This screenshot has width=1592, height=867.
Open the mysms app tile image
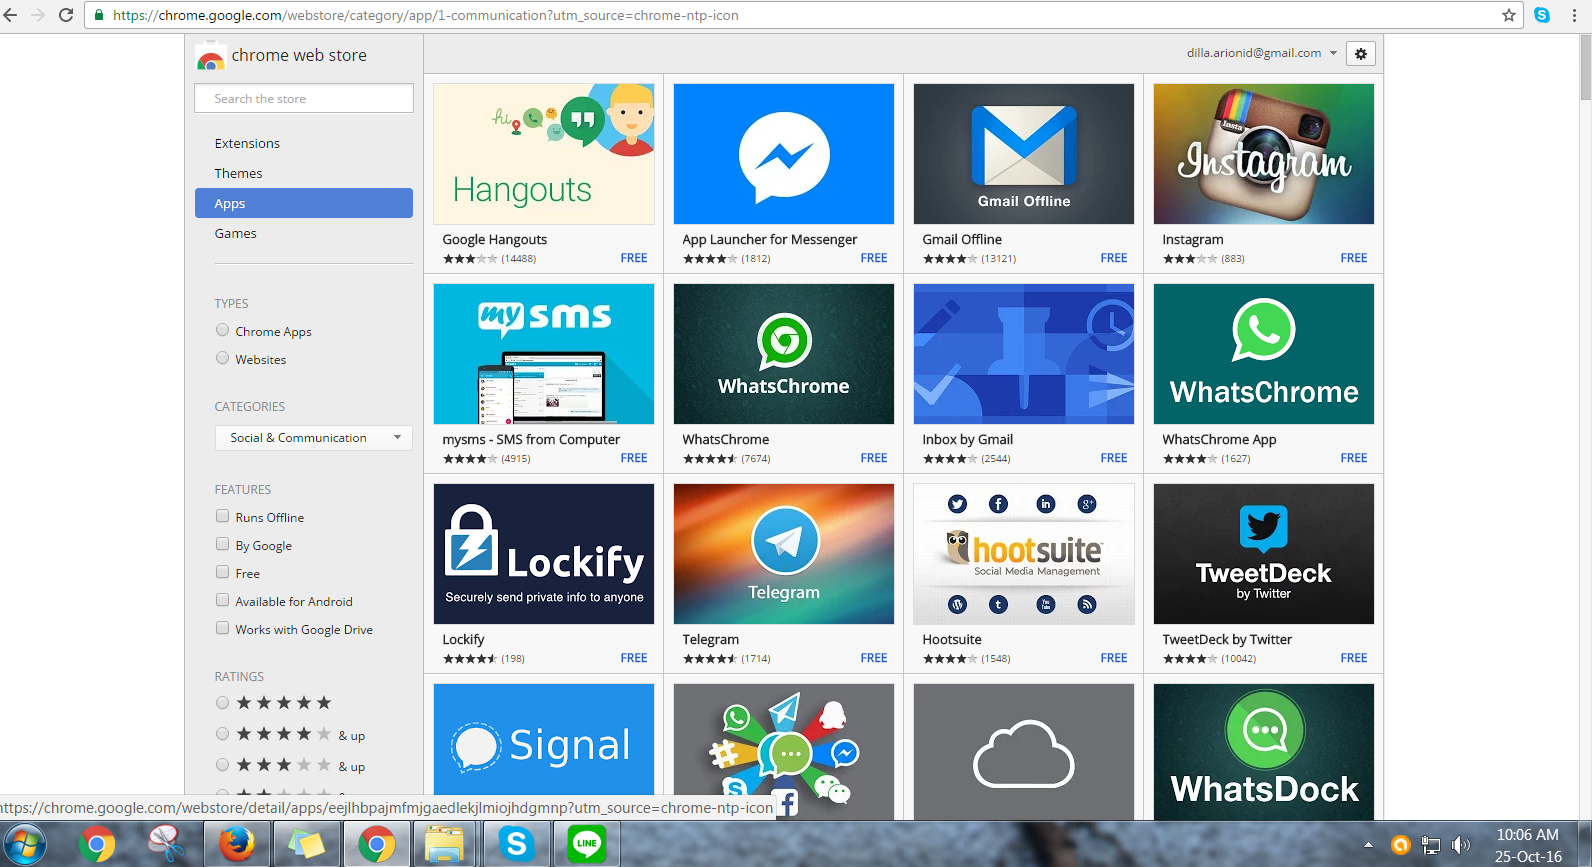coord(544,354)
